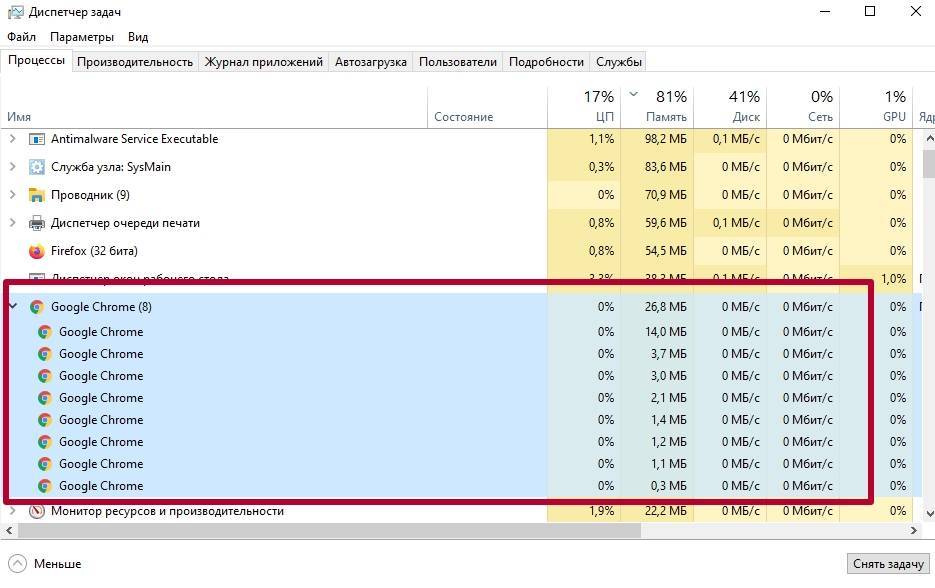The width and height of the screenshot is (935, 588).
Task: Click the Google Chrome (8) group icon
Action: 37,307
